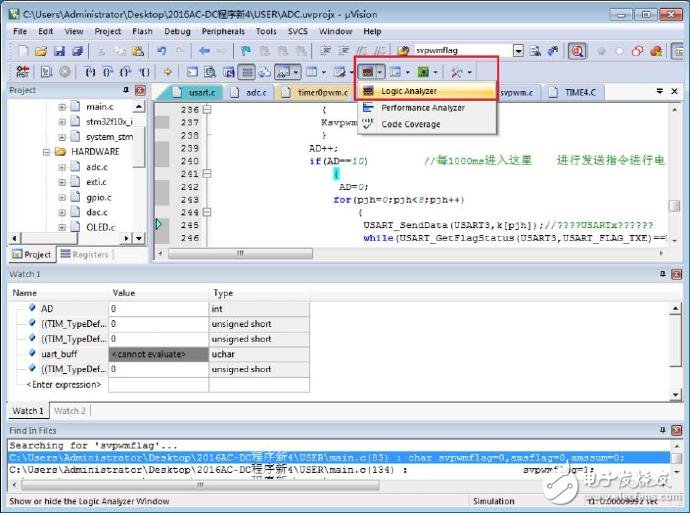This screenshot has height=513, width=690.
Task: Click the Run icon
Action: pyautogui.click(x=46, y=71)
